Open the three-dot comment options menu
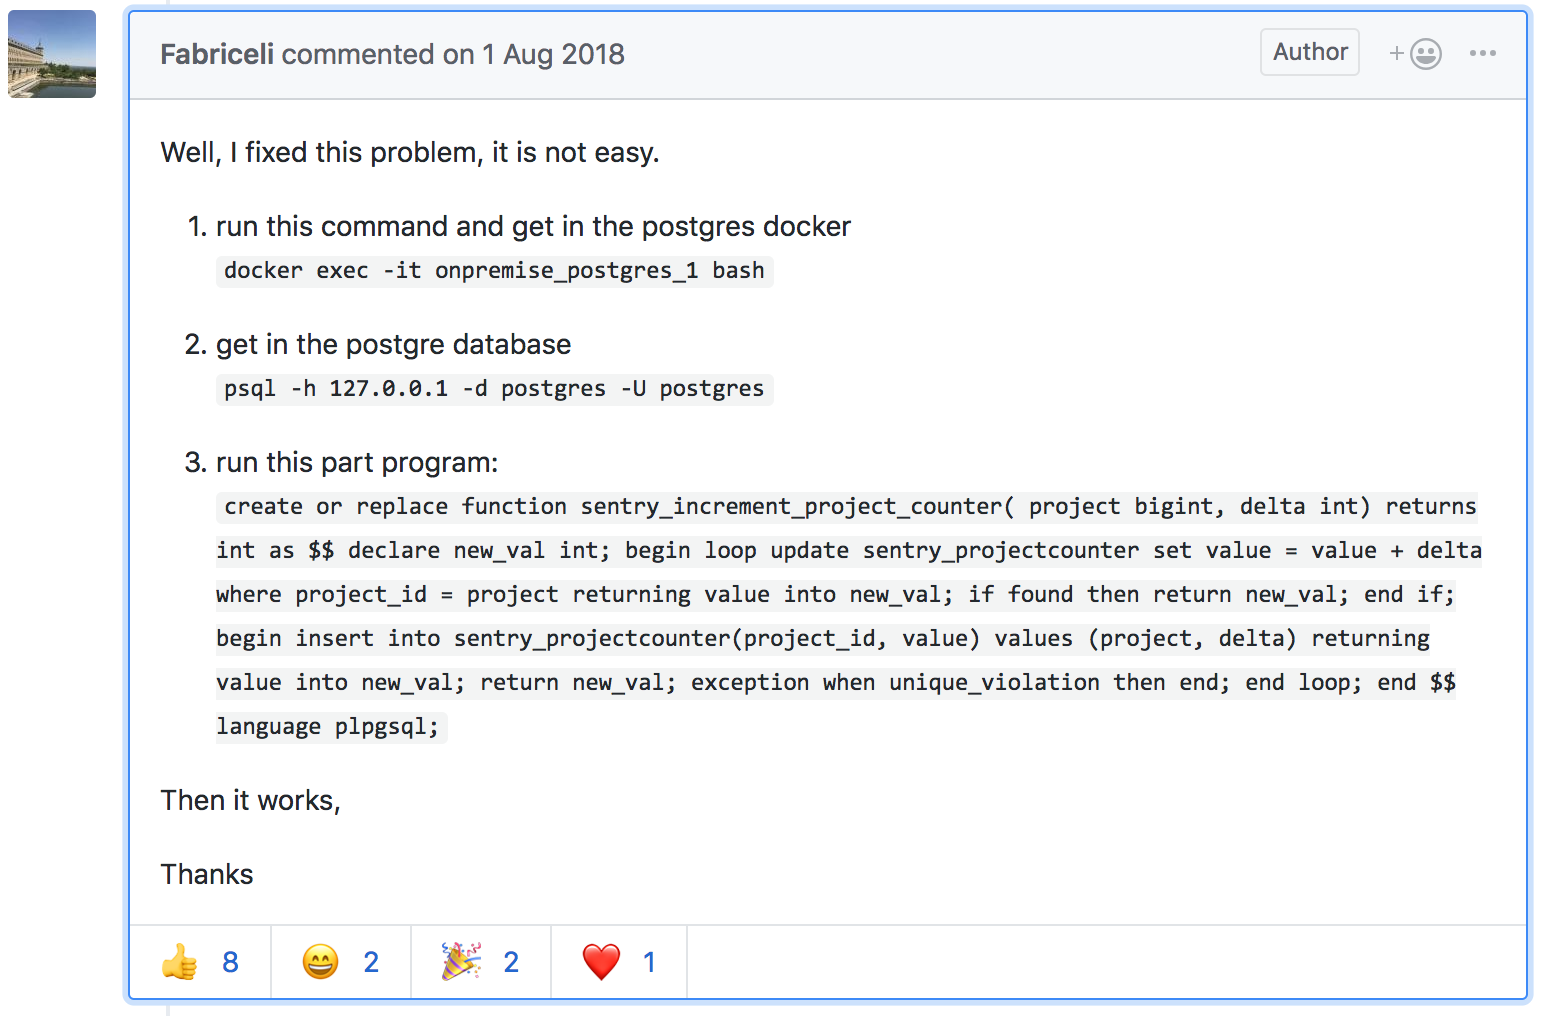Image resolution: width=1544 pixels, height=1016 pixels. [x=1483, y=53]
